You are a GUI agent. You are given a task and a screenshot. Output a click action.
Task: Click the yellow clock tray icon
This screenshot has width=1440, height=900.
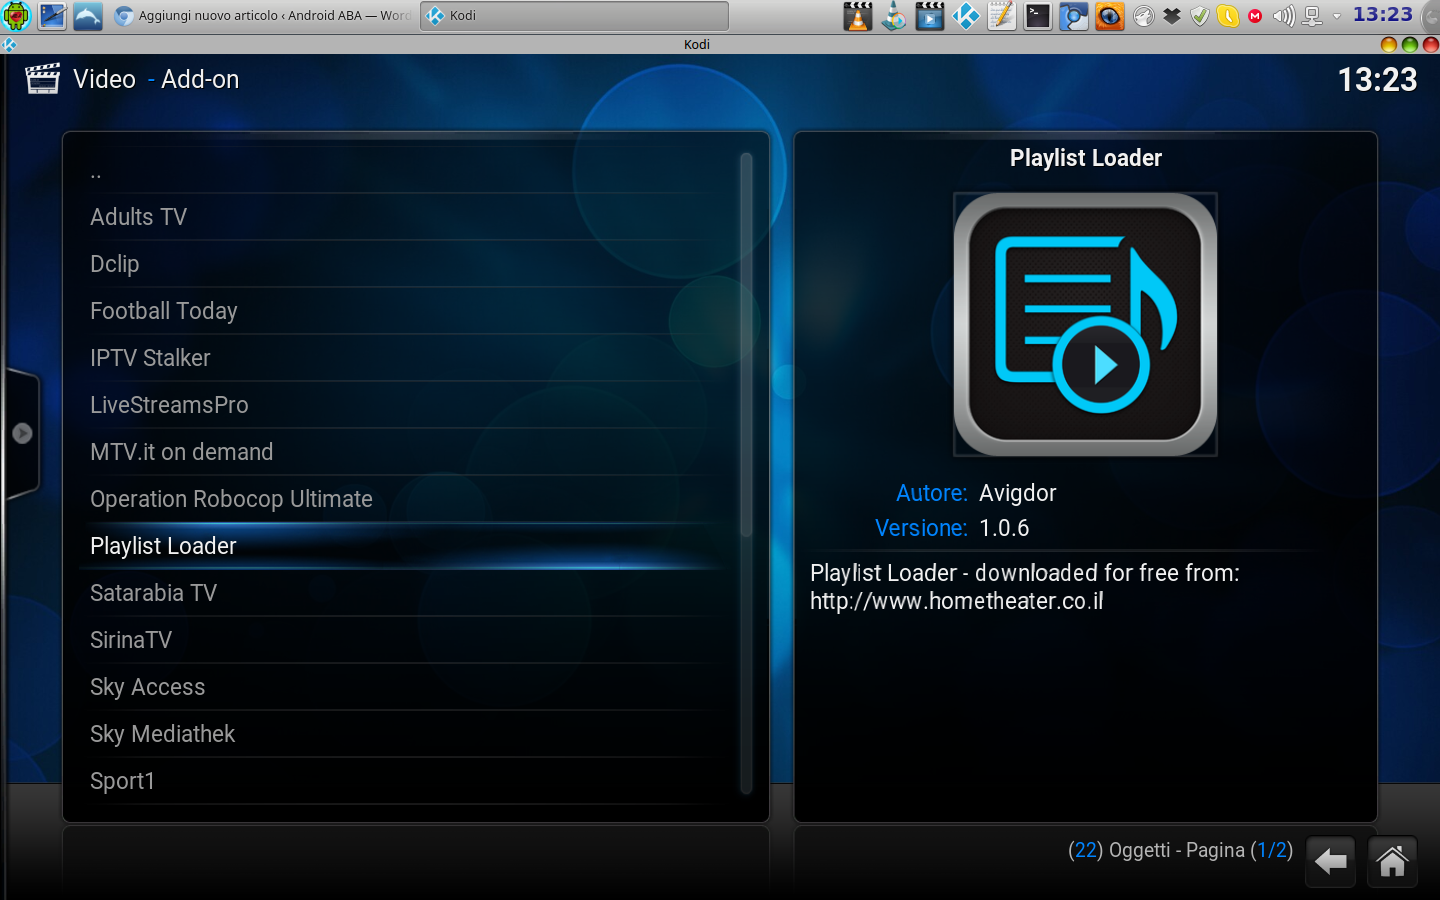[x=1228, y=16]
